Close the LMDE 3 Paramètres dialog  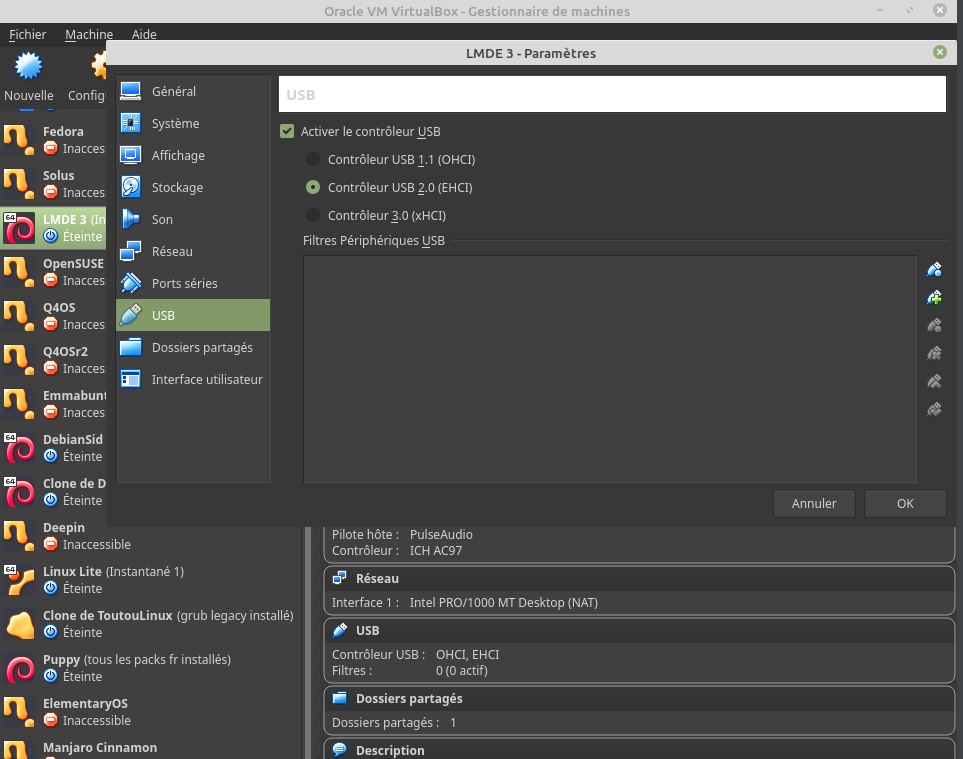(x=940, y=52)
